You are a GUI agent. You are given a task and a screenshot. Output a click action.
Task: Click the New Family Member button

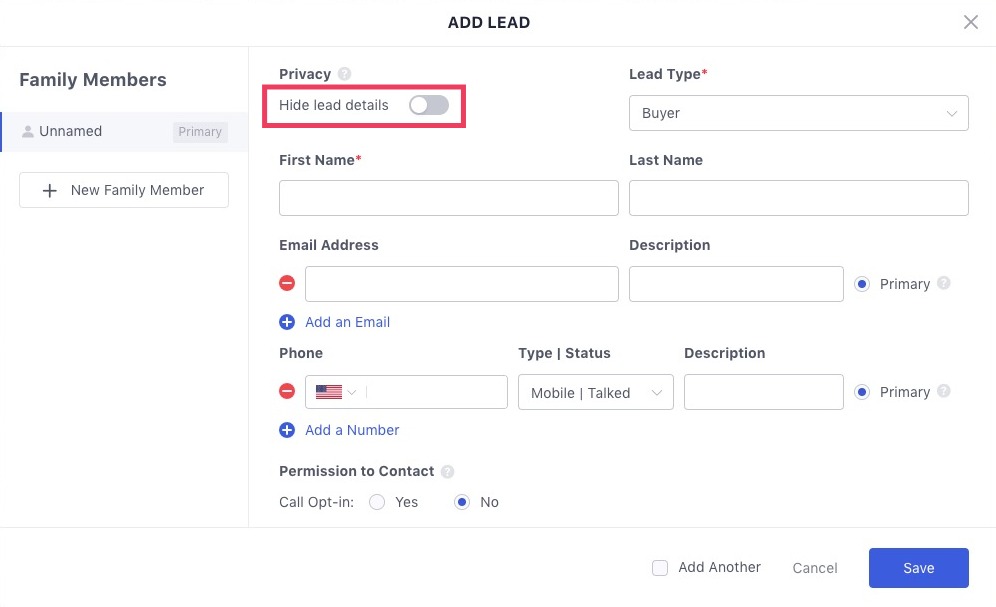coord(124,190)
